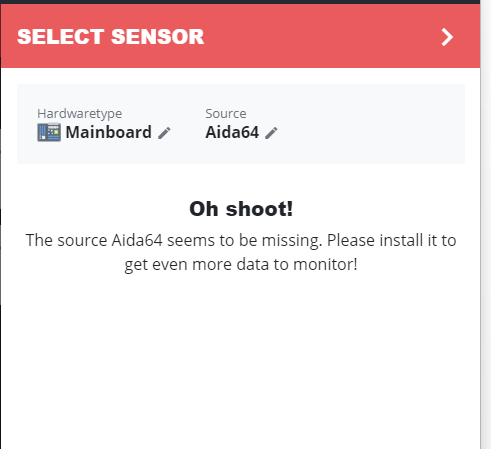Select the SELECT SENSOR header title

click(110, 37)
